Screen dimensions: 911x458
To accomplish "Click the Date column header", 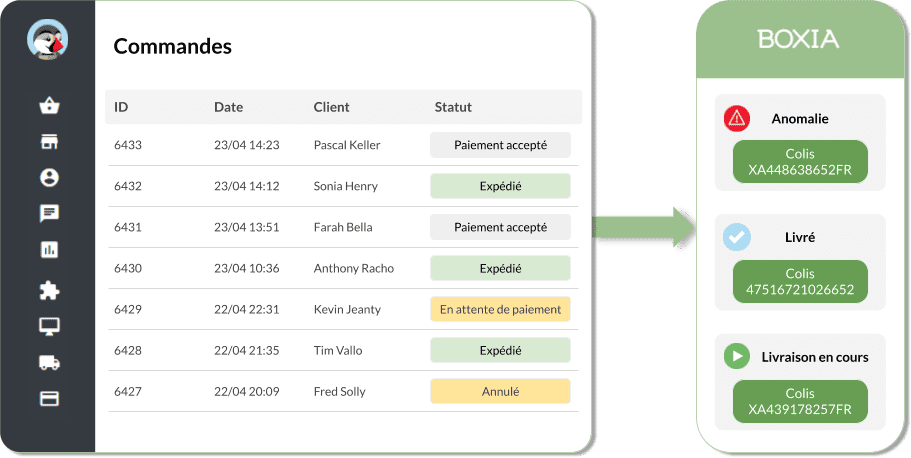I will 228,107.
